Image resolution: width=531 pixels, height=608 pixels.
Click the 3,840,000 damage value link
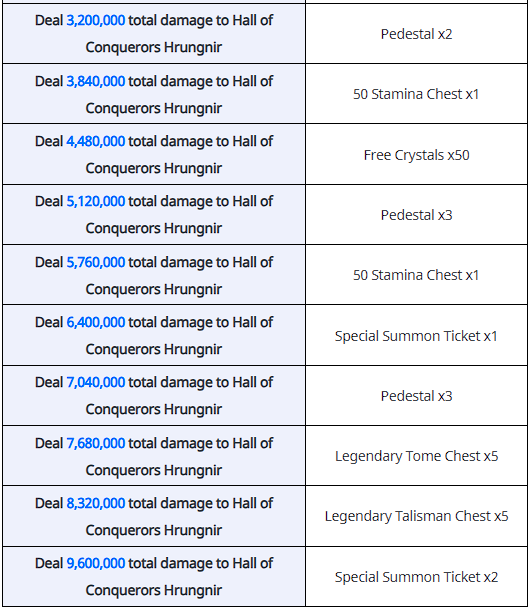click(x=95, y=81)
